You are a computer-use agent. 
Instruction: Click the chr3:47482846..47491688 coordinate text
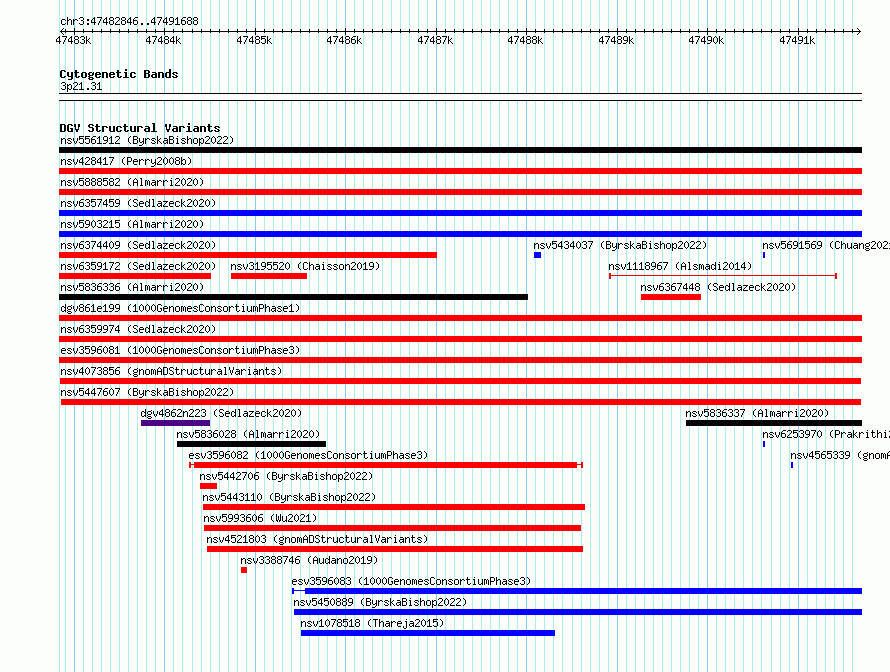(x=129, y=21)
